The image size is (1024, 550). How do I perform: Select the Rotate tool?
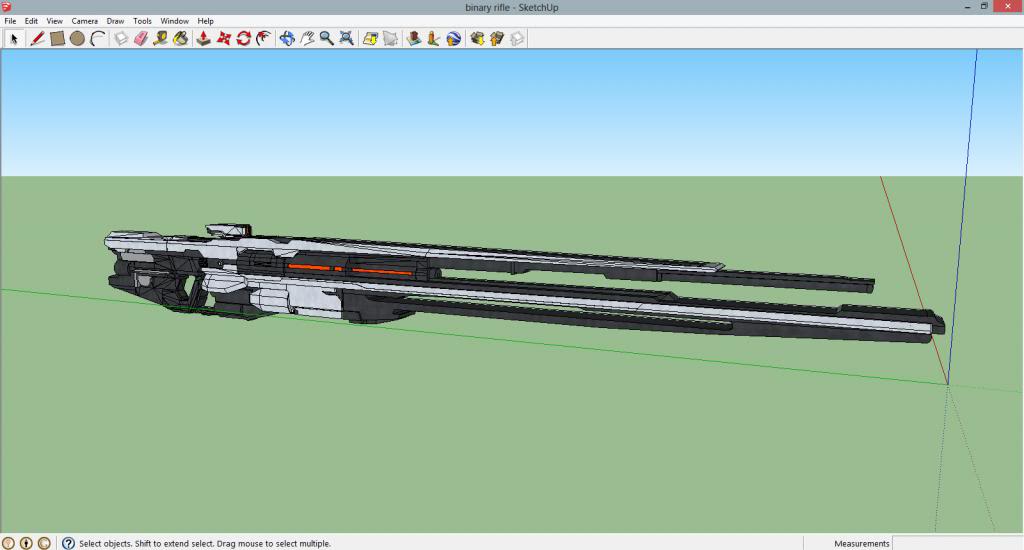[x=244, y=39]
